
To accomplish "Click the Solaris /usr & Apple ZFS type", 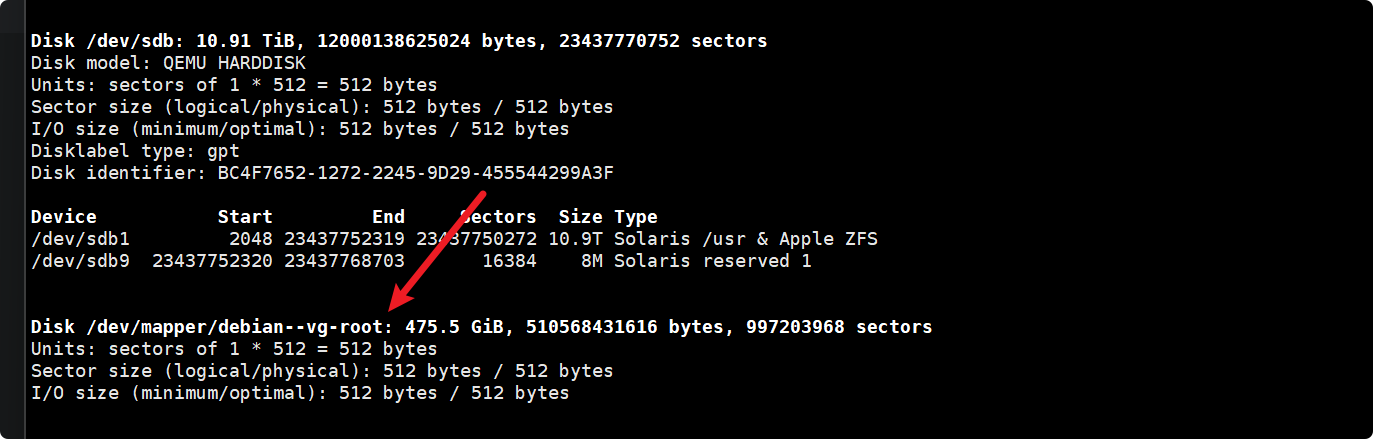I will (x=746, y=239).
